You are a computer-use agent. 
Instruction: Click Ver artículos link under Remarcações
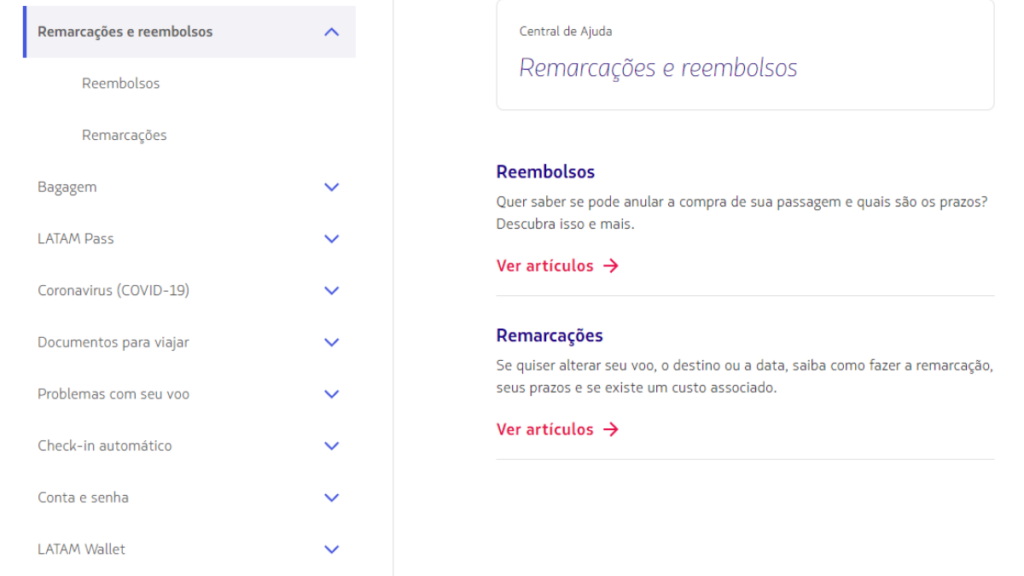[545, 430]
